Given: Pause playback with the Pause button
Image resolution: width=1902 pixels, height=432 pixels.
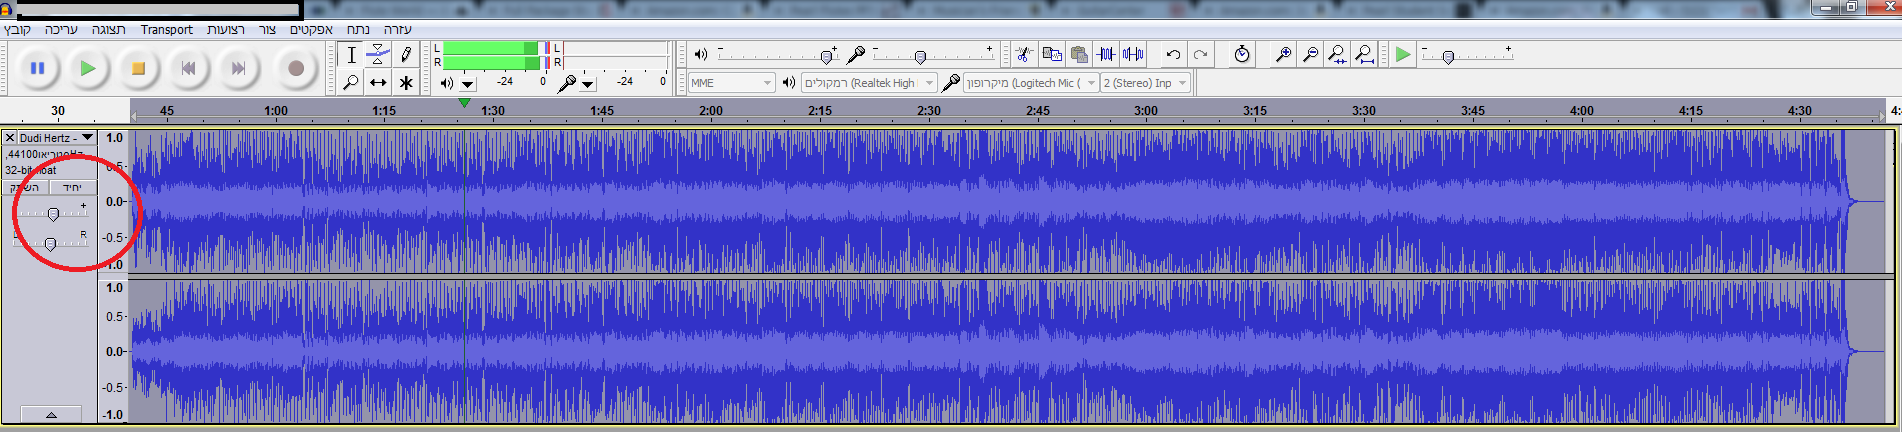Looking at the screenshot, I should pyautogui.click(x=37, y=68).
